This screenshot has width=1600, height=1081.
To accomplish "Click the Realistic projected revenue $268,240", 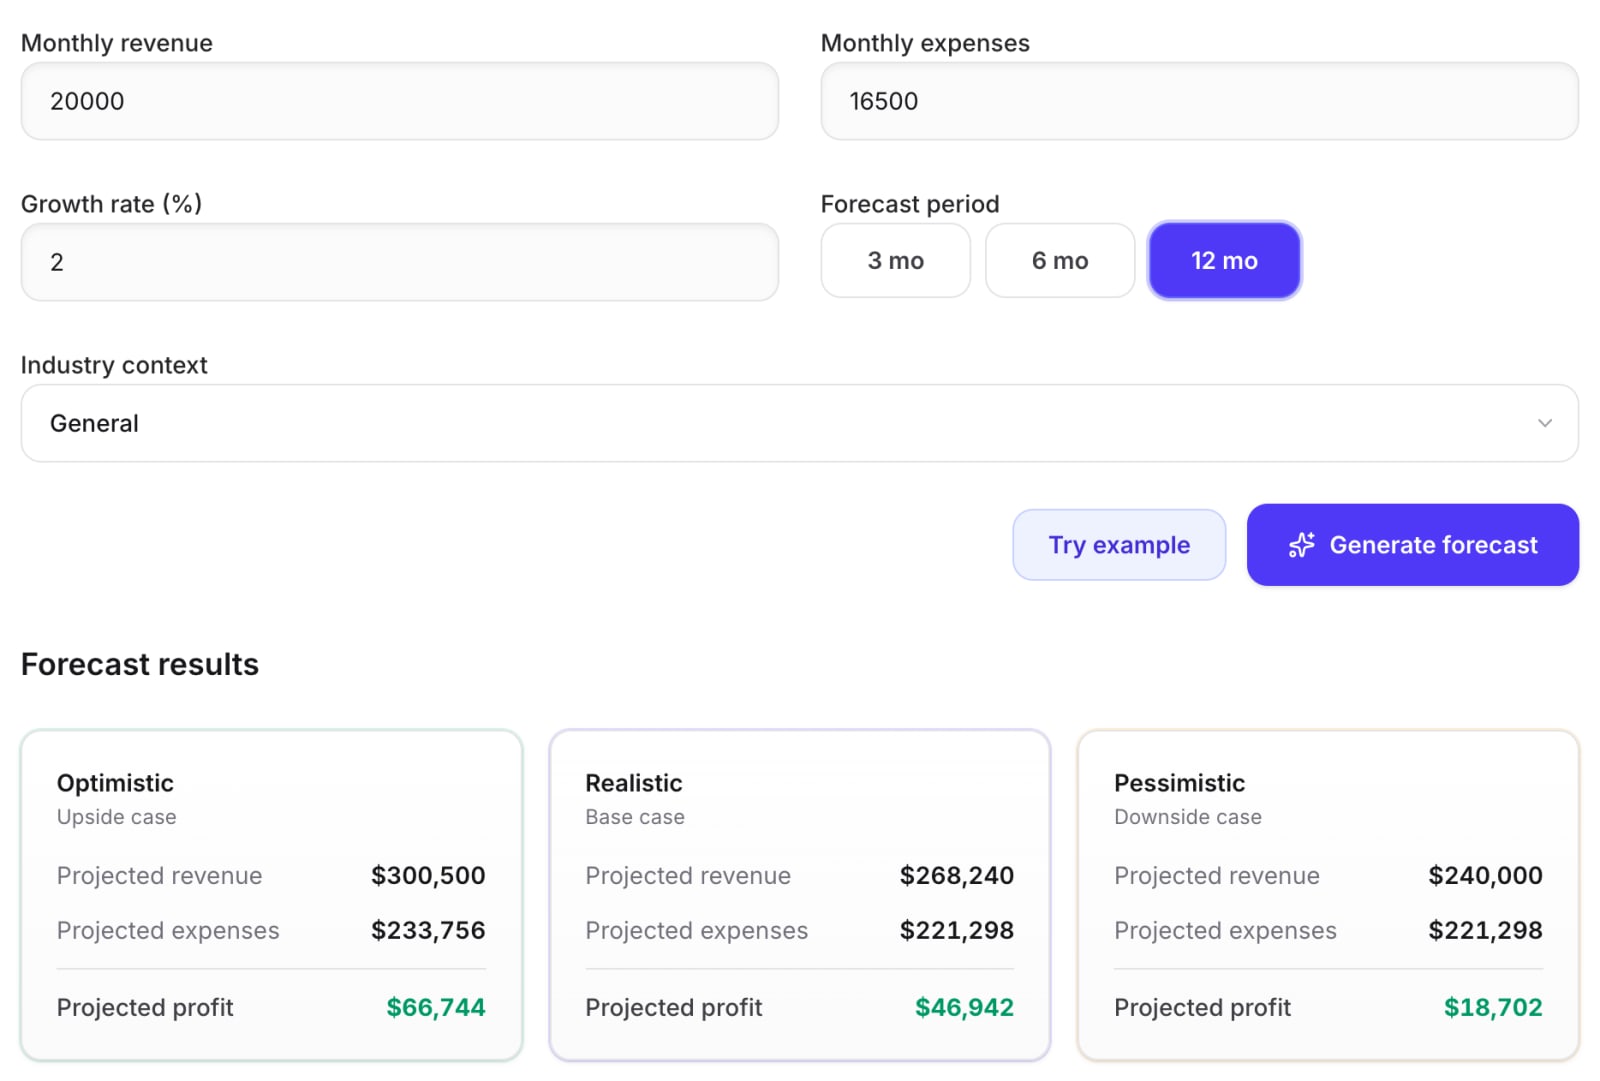I will coord(957,876).
